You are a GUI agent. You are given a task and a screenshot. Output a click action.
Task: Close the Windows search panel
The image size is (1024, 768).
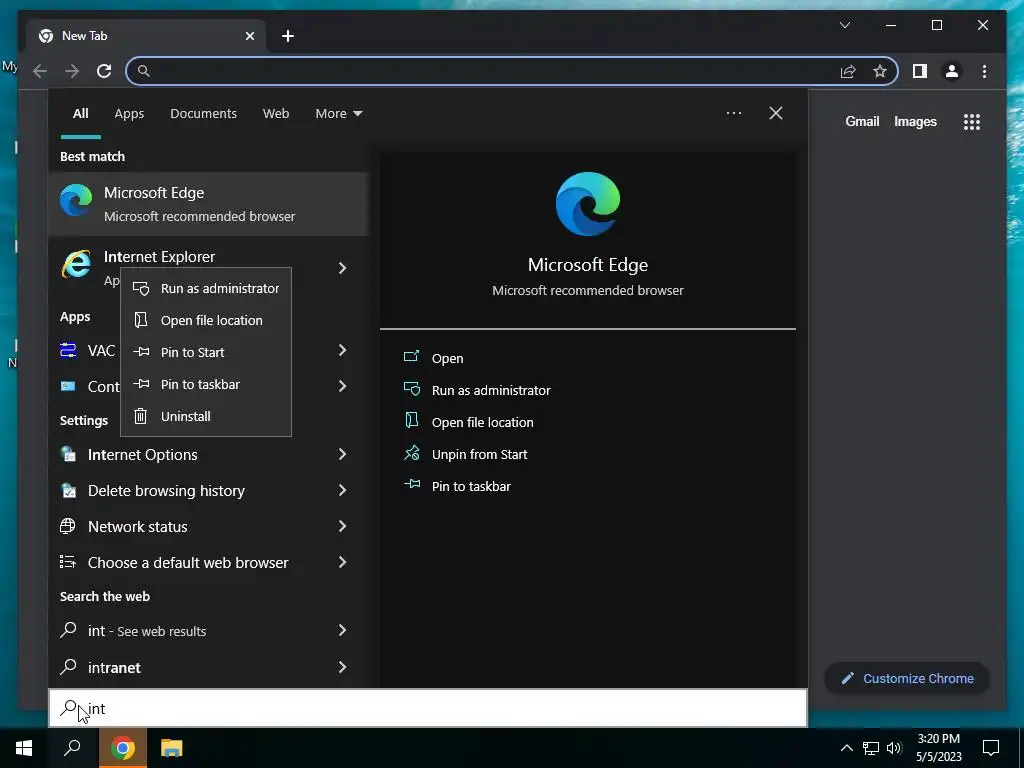pyautogui.click(x=776, y=113)
